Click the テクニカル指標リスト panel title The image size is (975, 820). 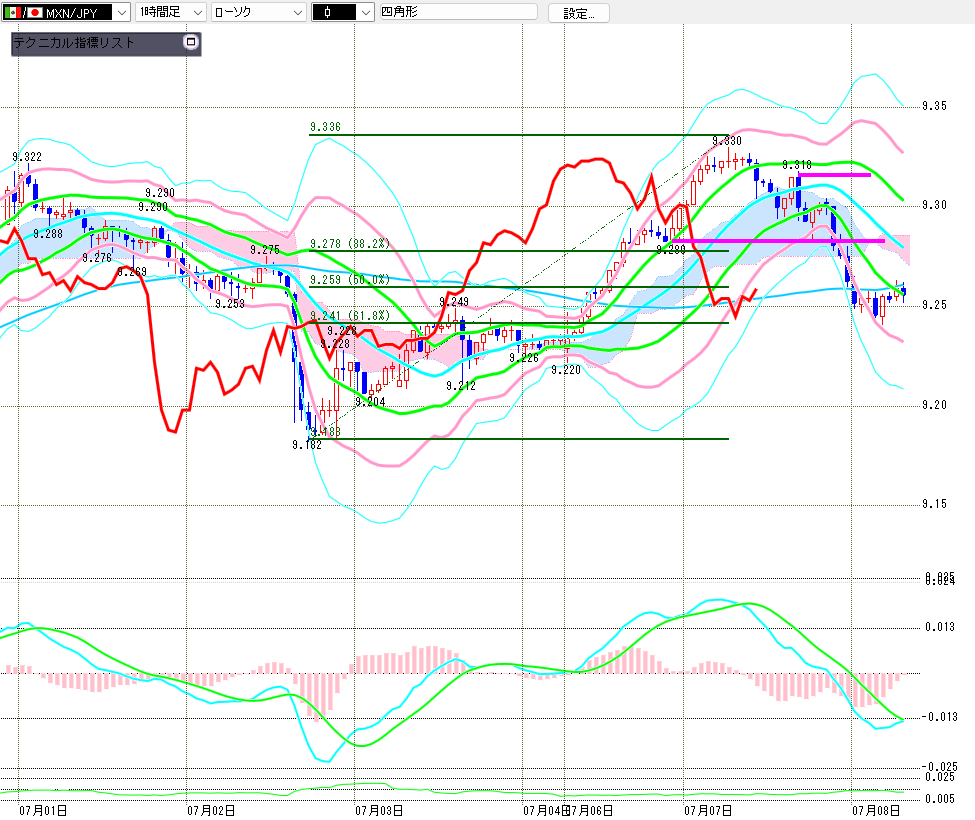(74, 43)
